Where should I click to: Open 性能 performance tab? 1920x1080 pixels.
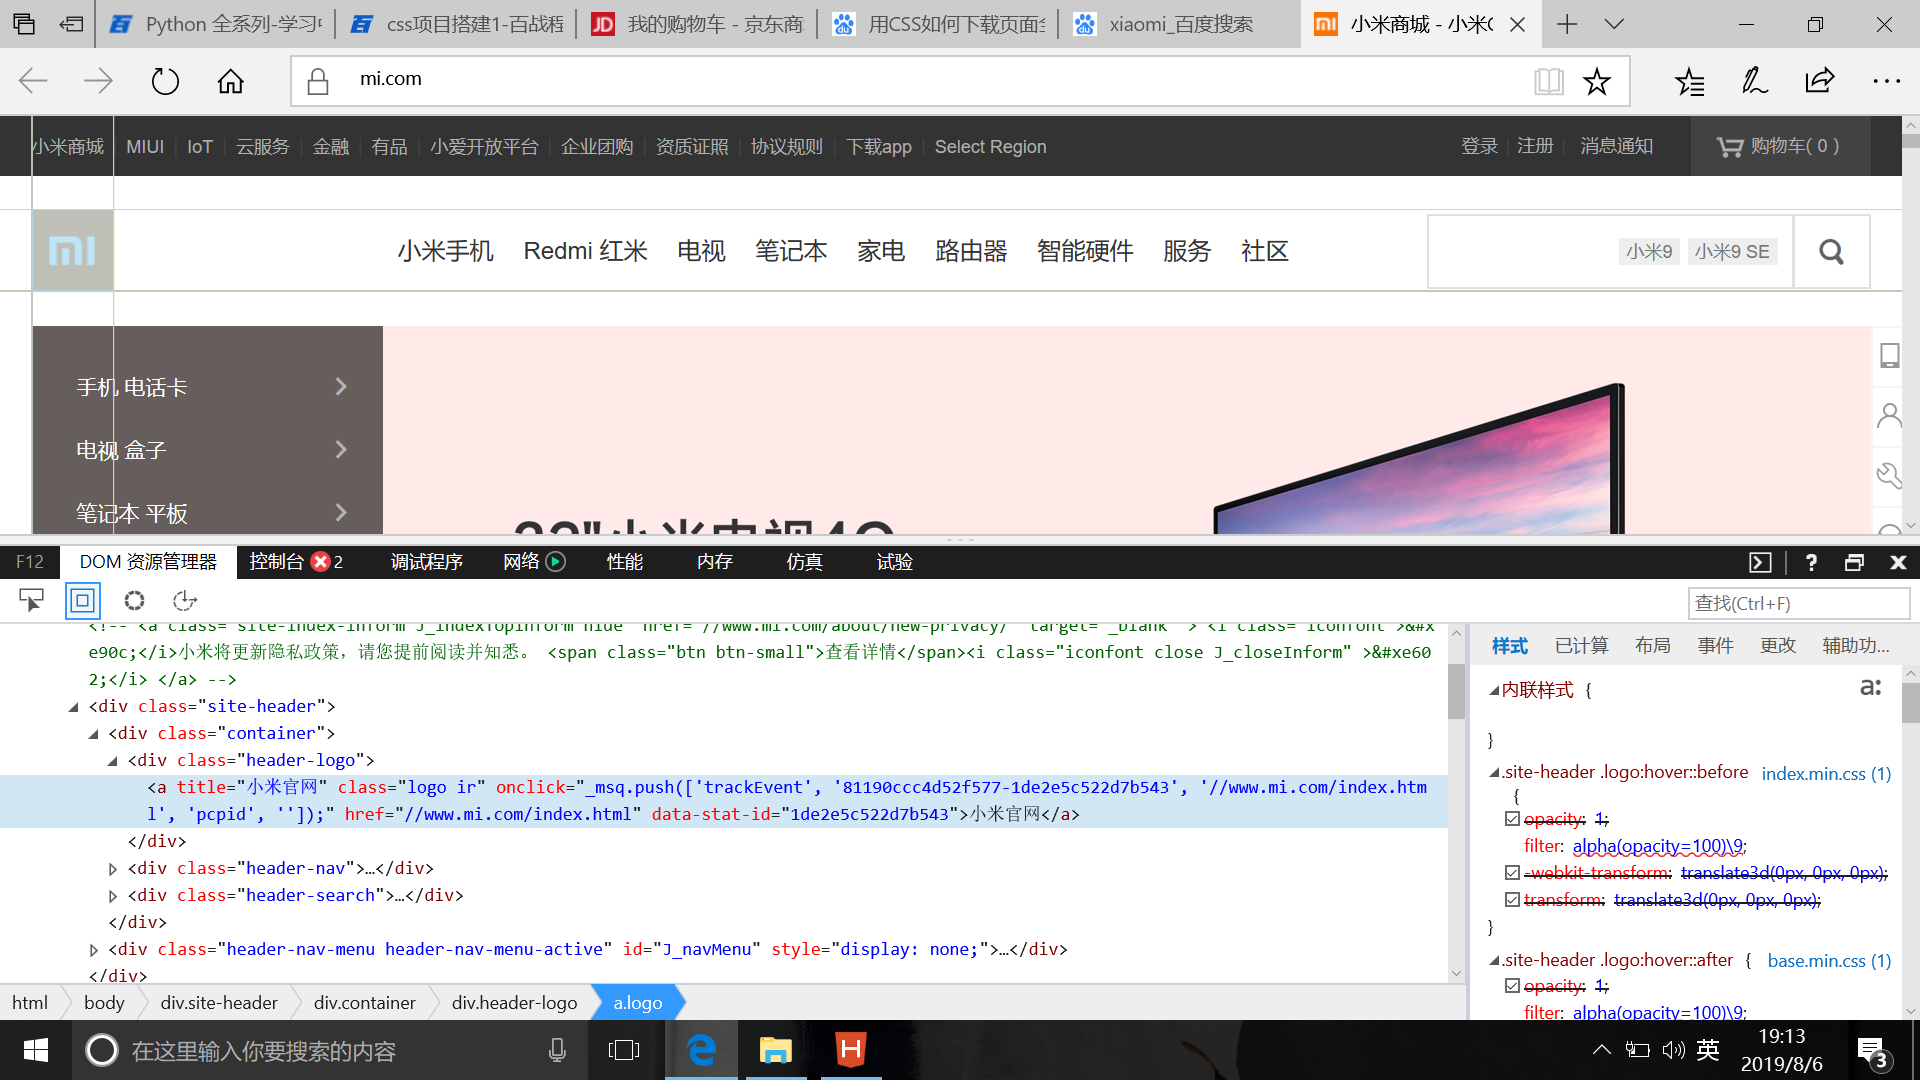pyautogui.click(x=625, y=562)
